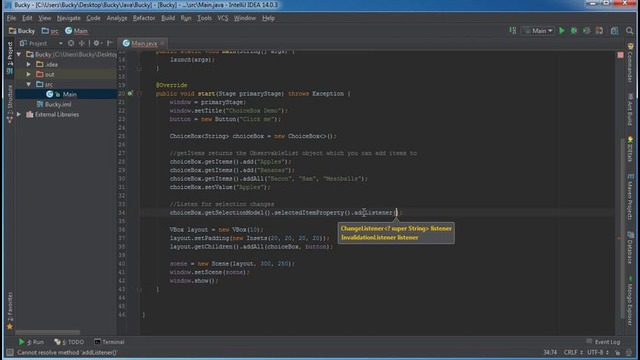640x360 pixels.
Task: Open the 6: TODO tool window
Action: tap(69, 342)
